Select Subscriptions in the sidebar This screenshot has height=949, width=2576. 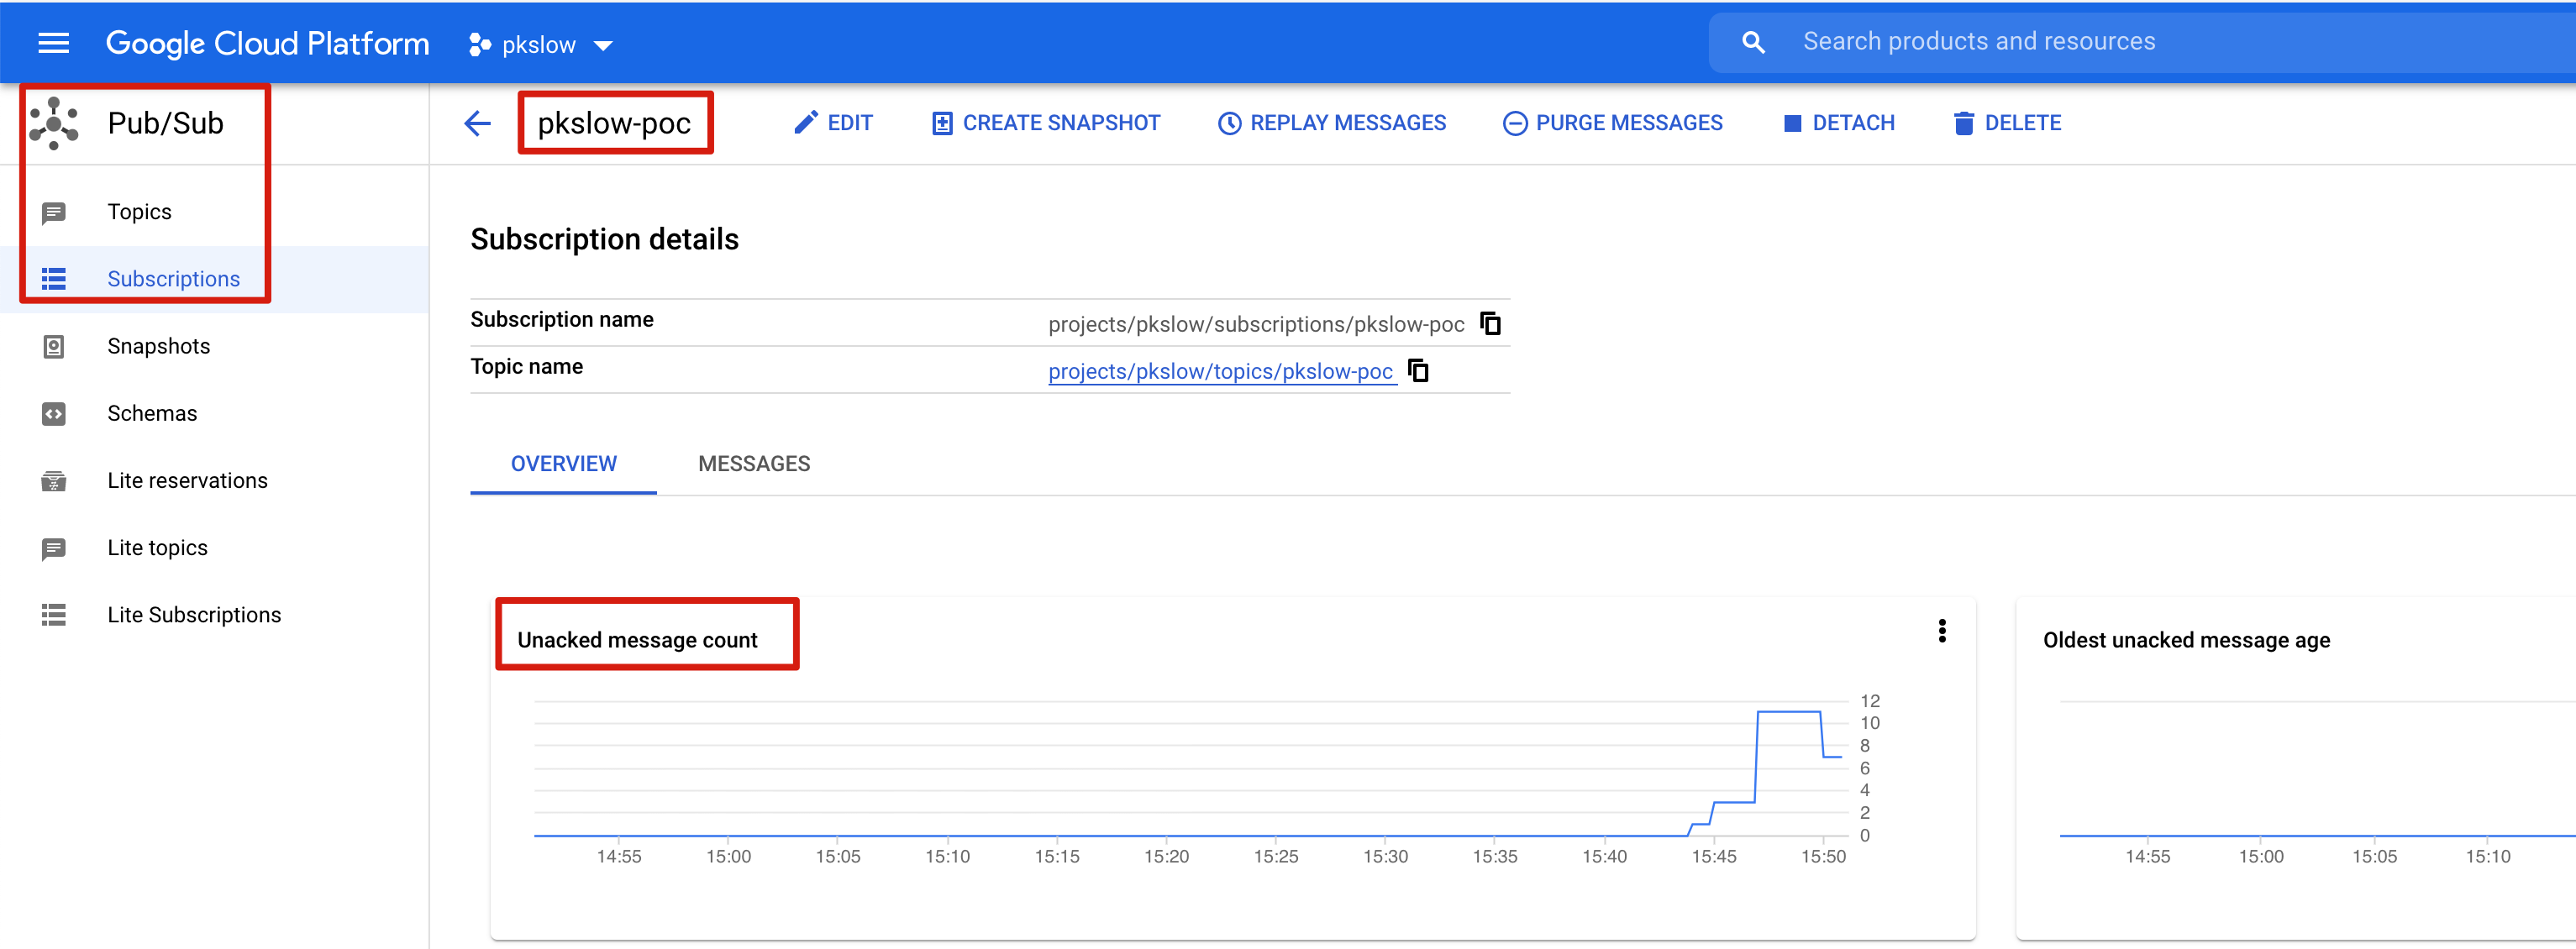174,279
